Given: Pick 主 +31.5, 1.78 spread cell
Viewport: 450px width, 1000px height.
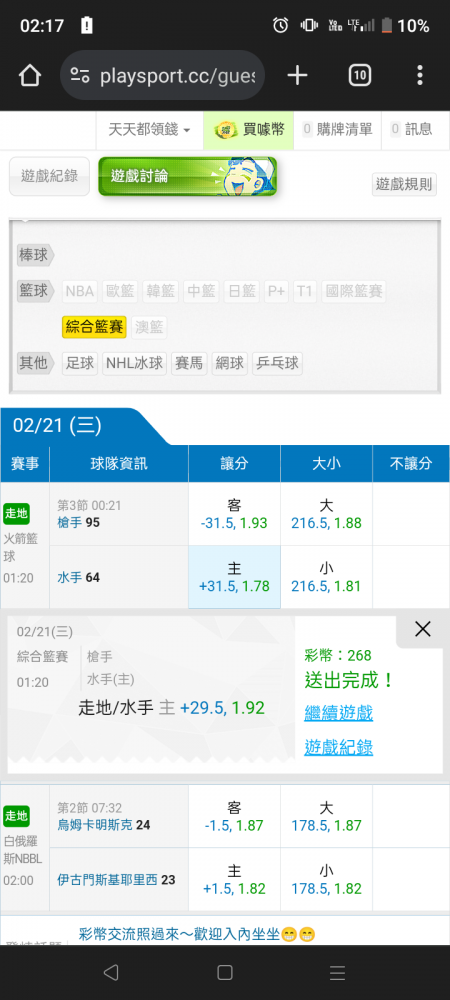Looking at the screenshot, I should [234, 577].
